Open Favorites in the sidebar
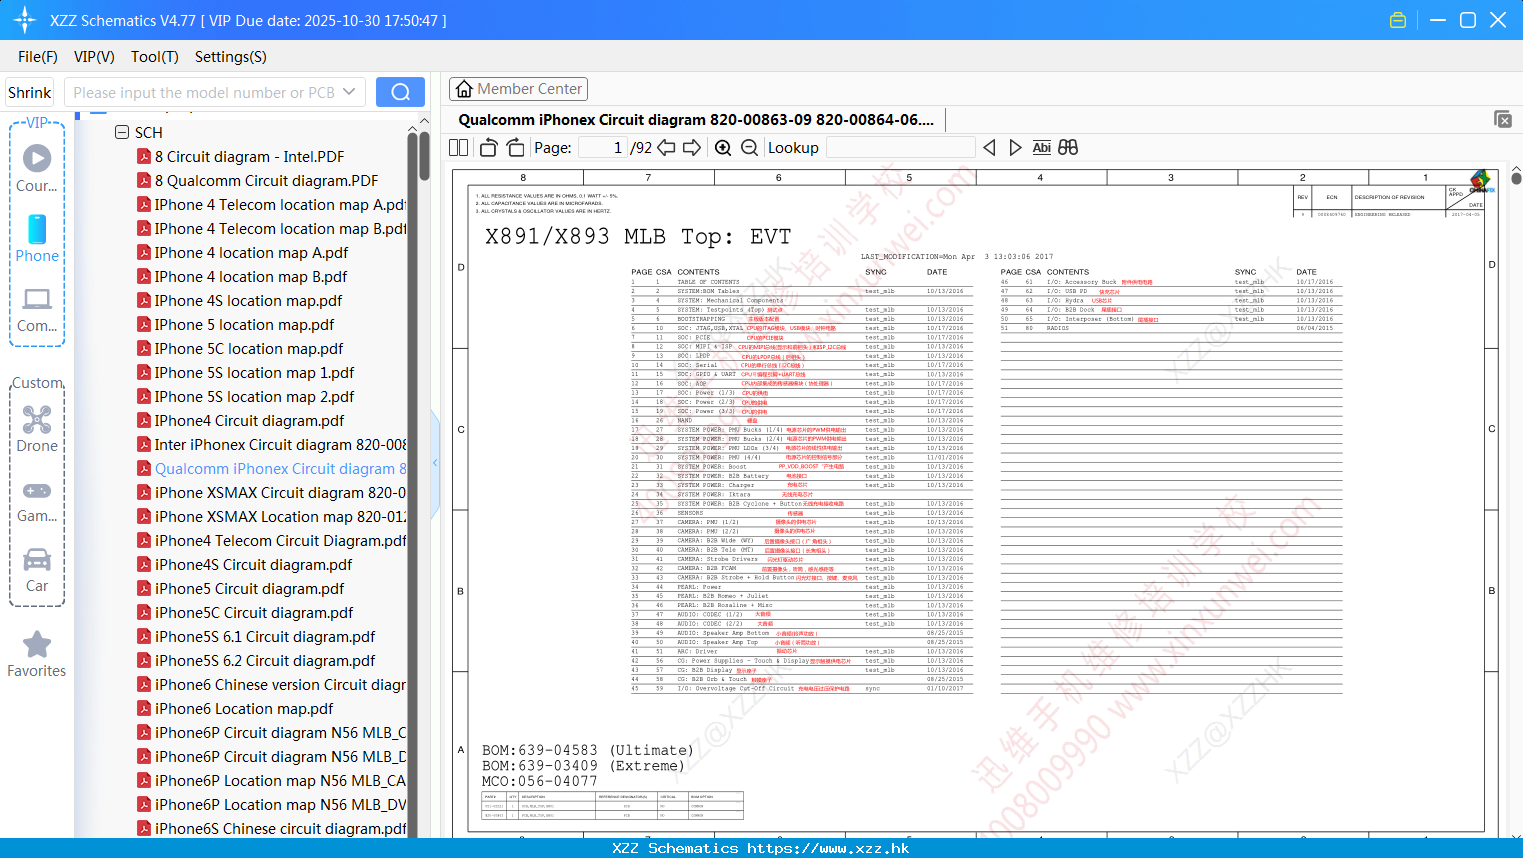1523x858 pixels. (x=37, y=654)
